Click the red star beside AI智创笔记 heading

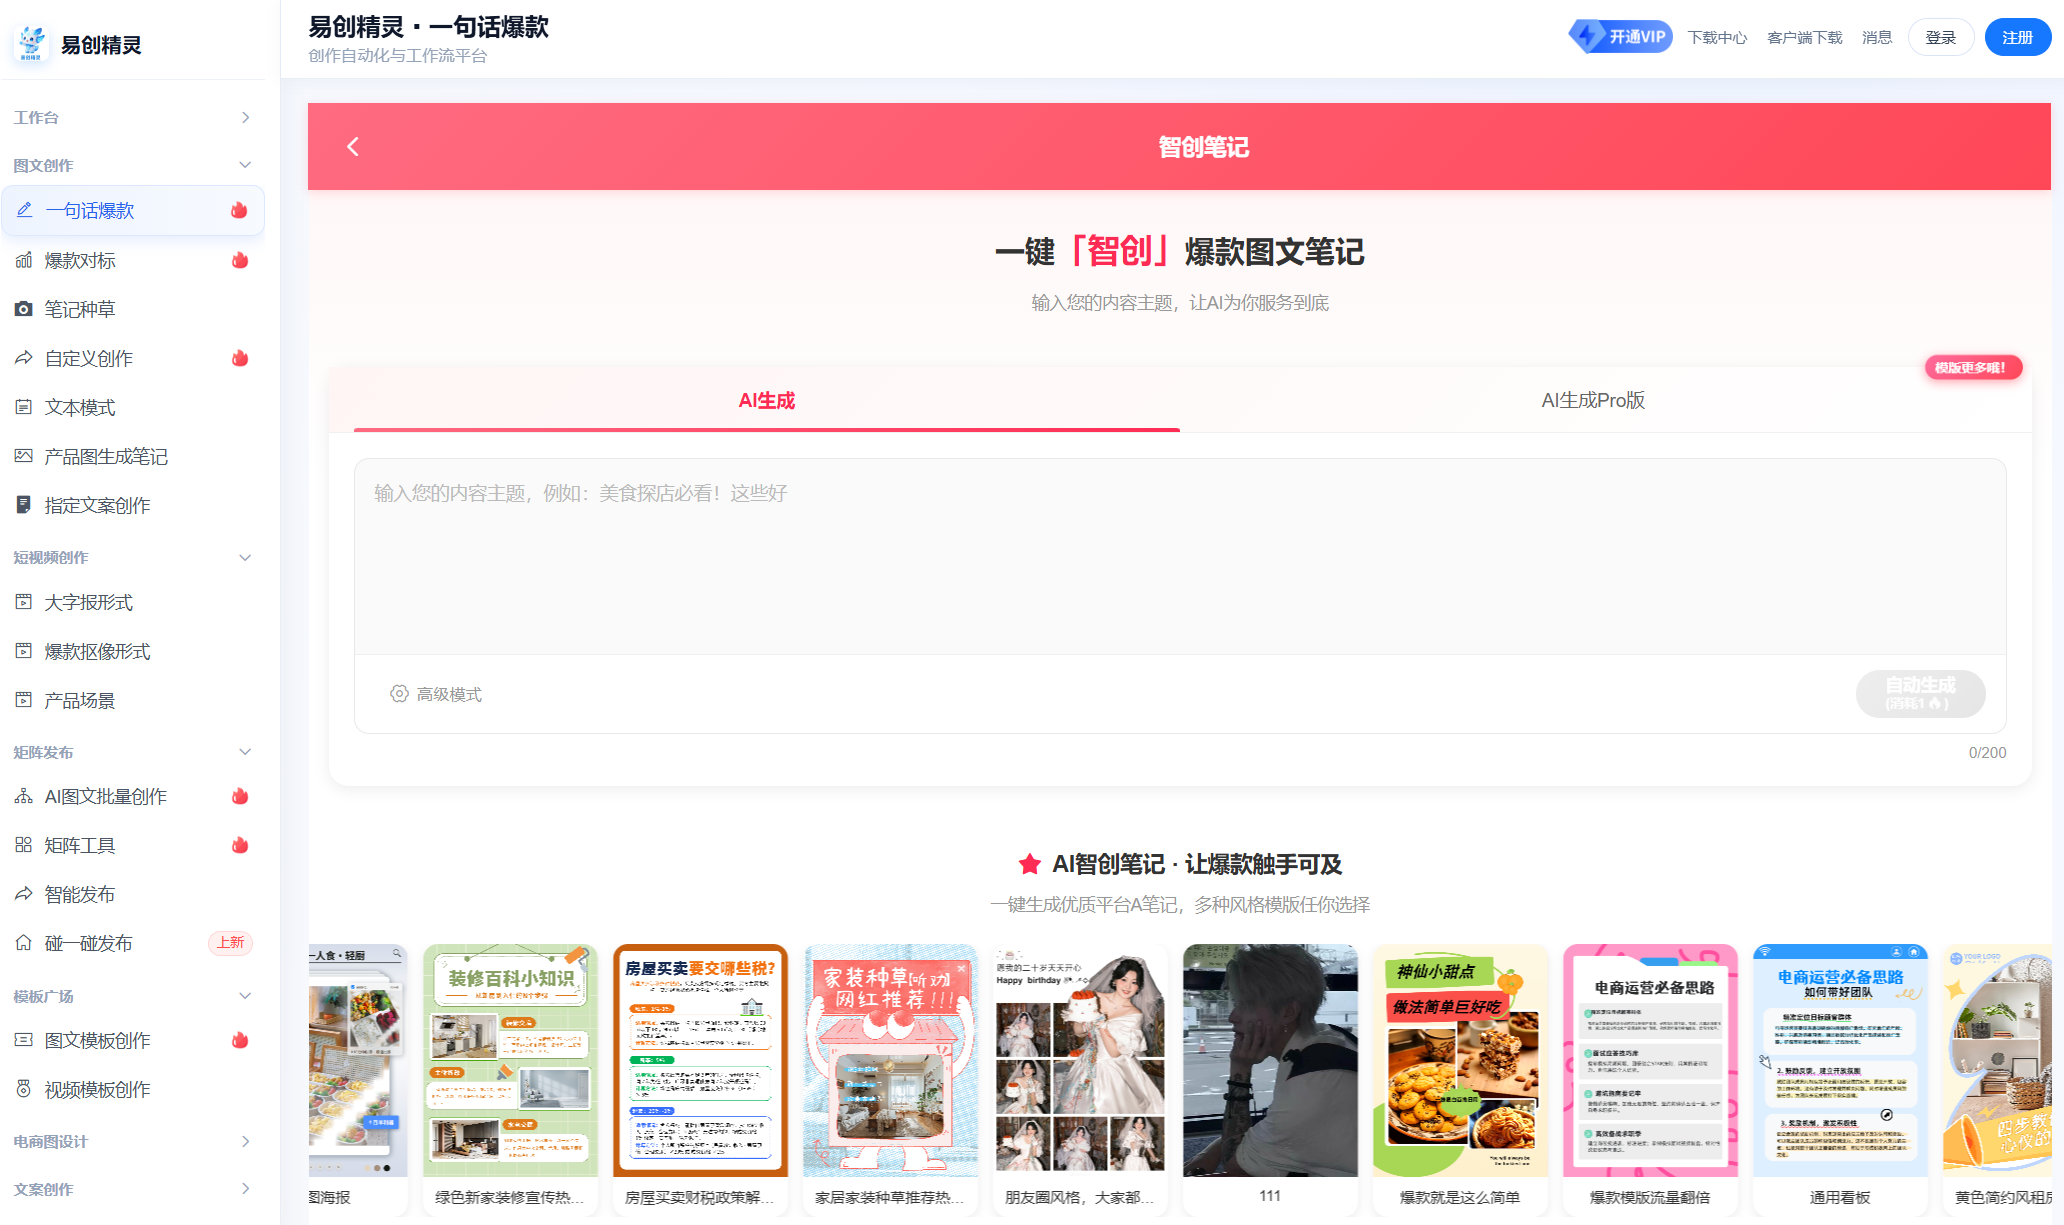coord(1030,864)
